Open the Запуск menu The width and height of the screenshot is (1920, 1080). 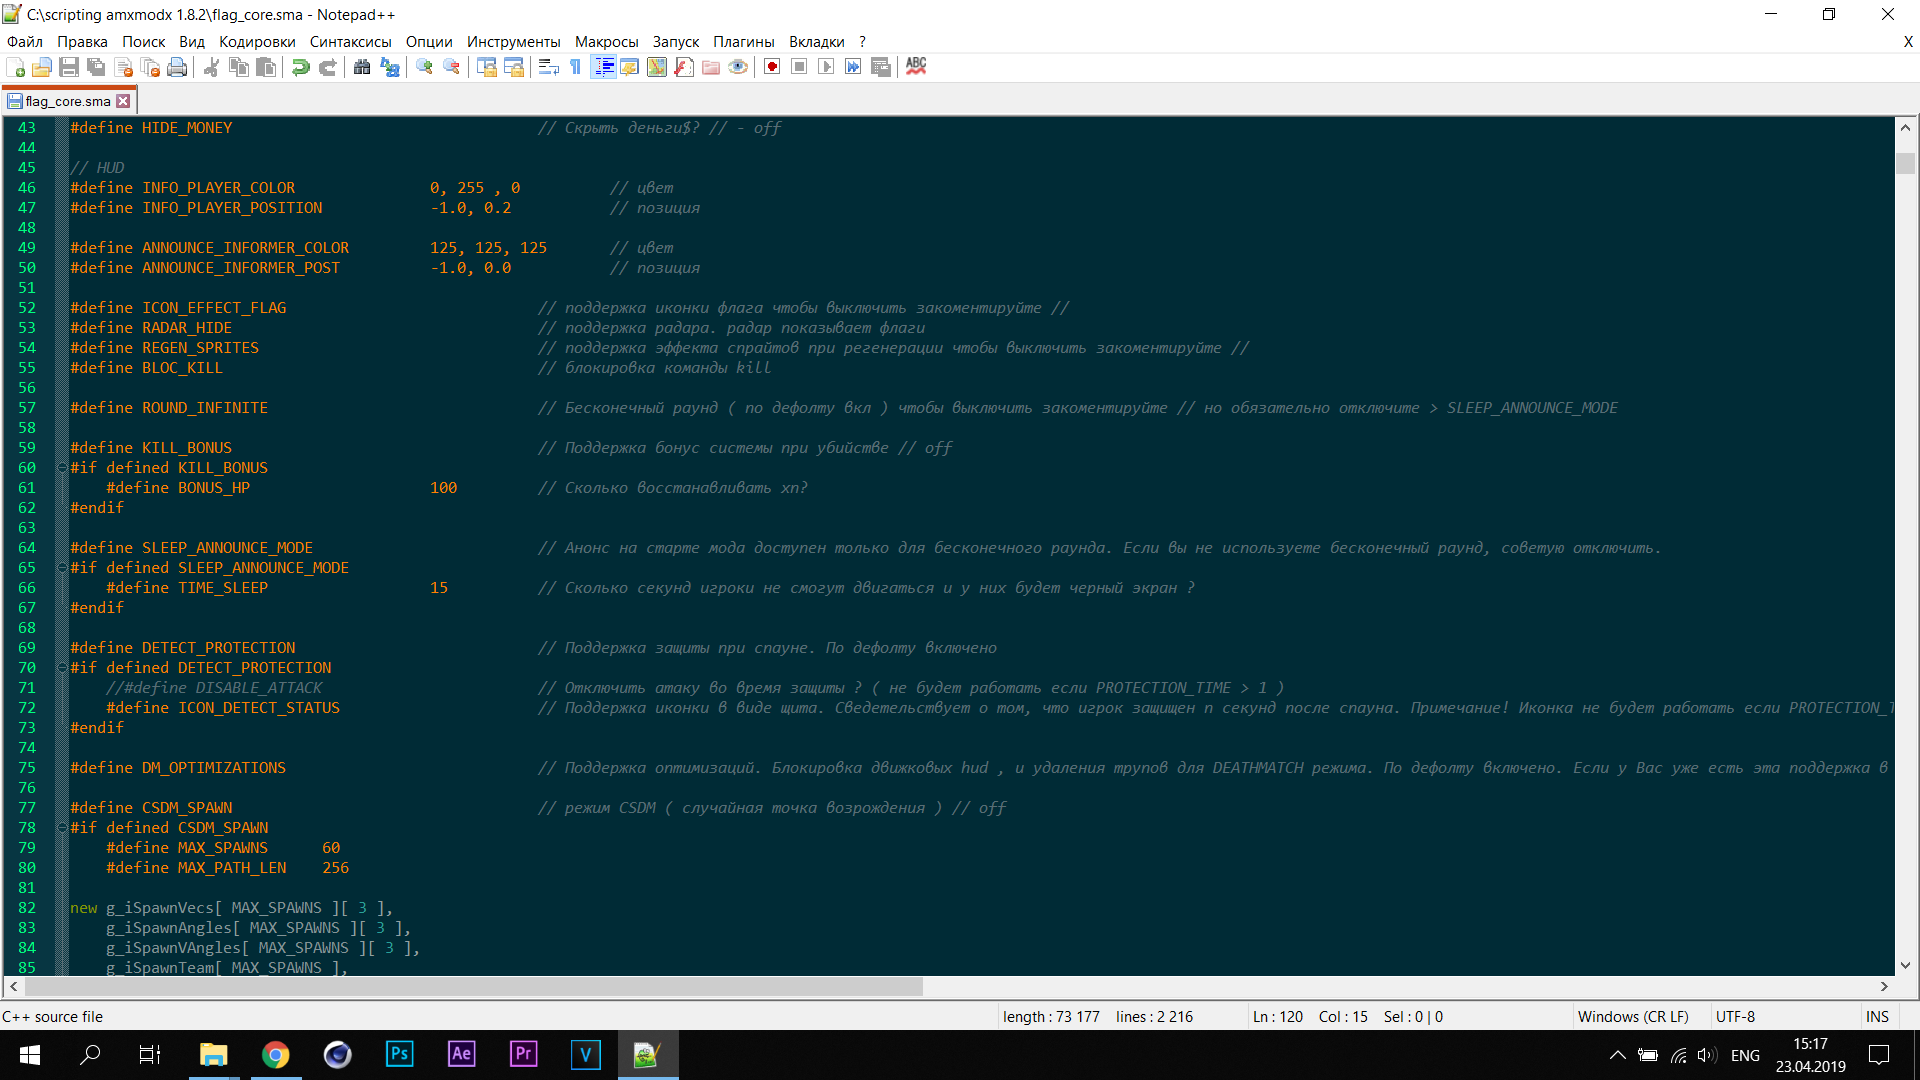point(676,41)
